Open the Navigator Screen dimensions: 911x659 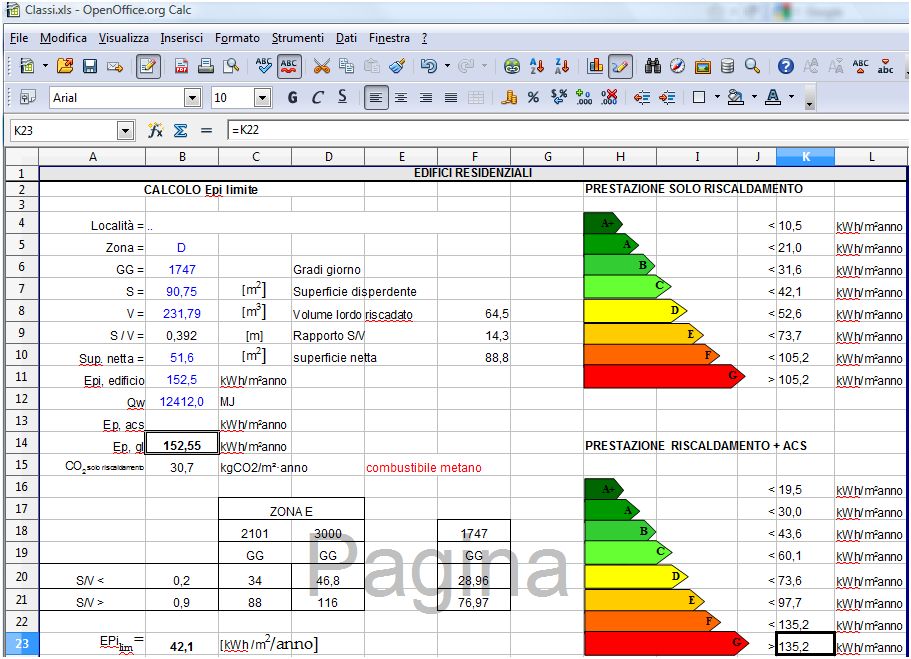[677, 66]
